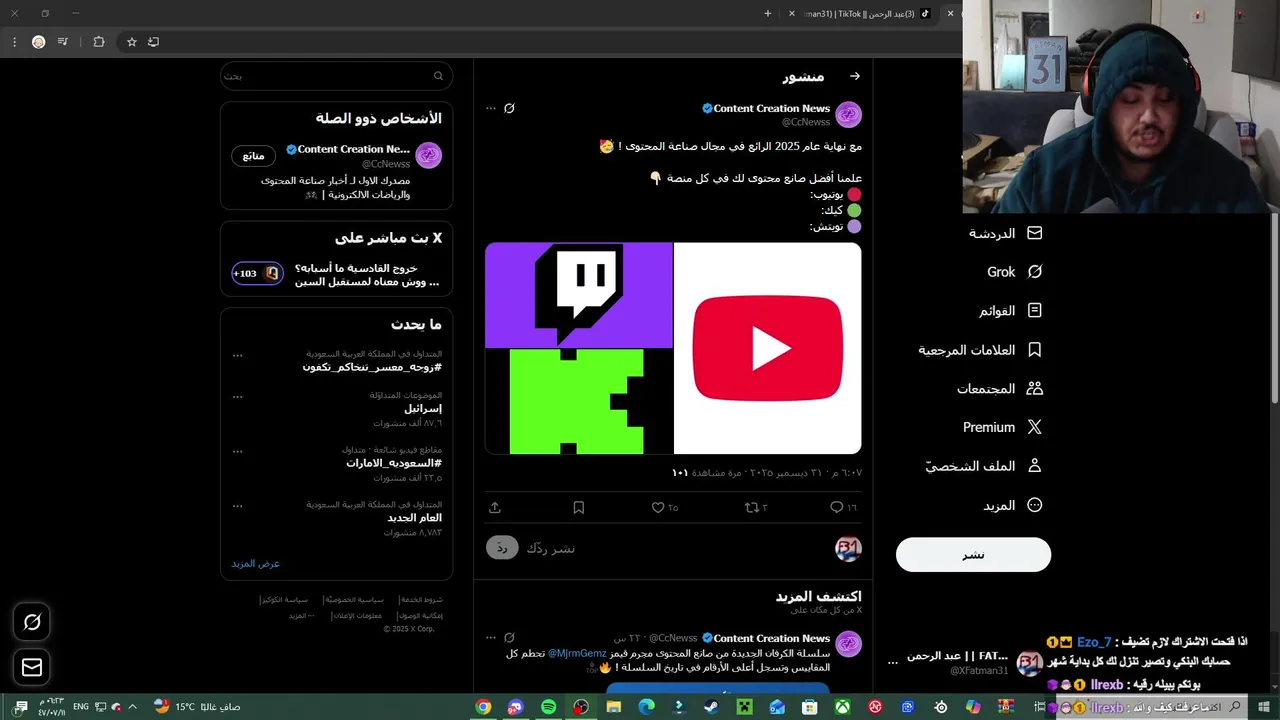
Task: Click the search magnifier icon
Action: [438, 76]
